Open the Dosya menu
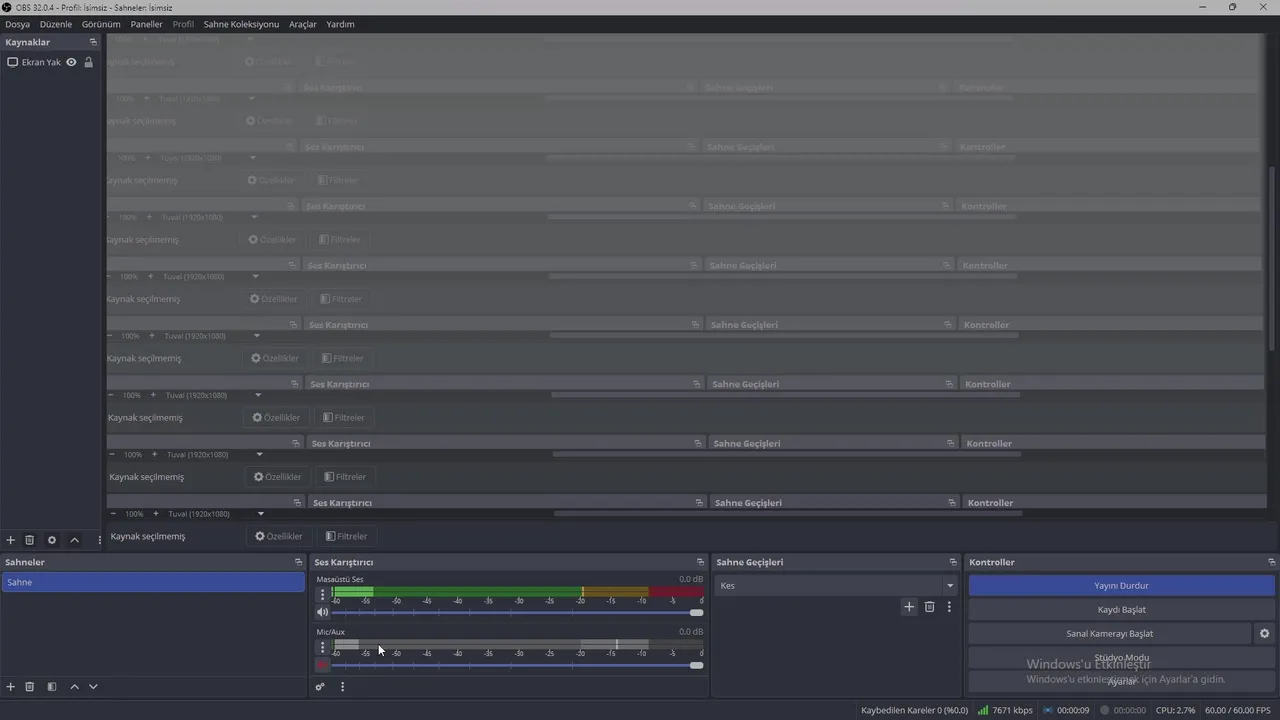 click(17, 24)
